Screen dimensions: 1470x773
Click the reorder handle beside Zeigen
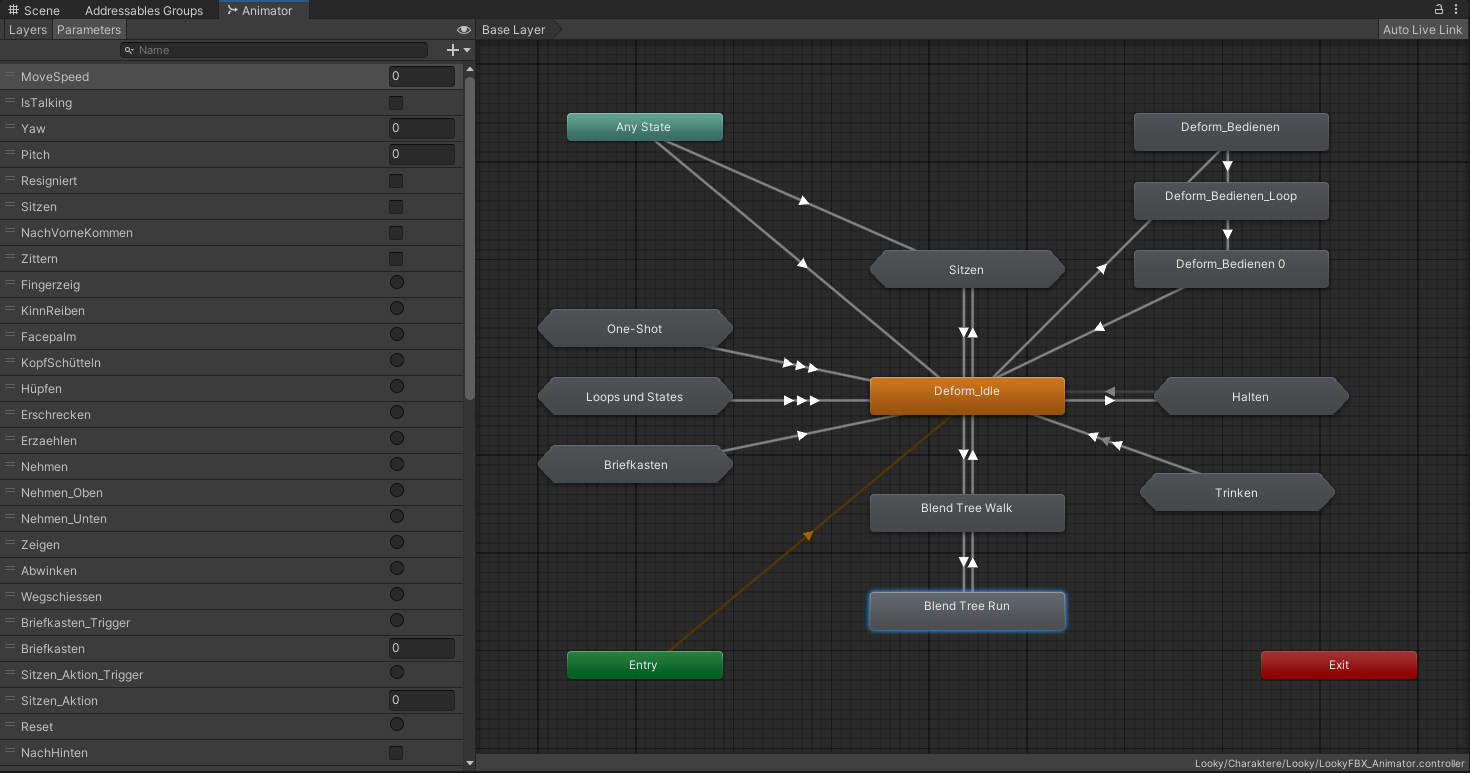(10, 544)
